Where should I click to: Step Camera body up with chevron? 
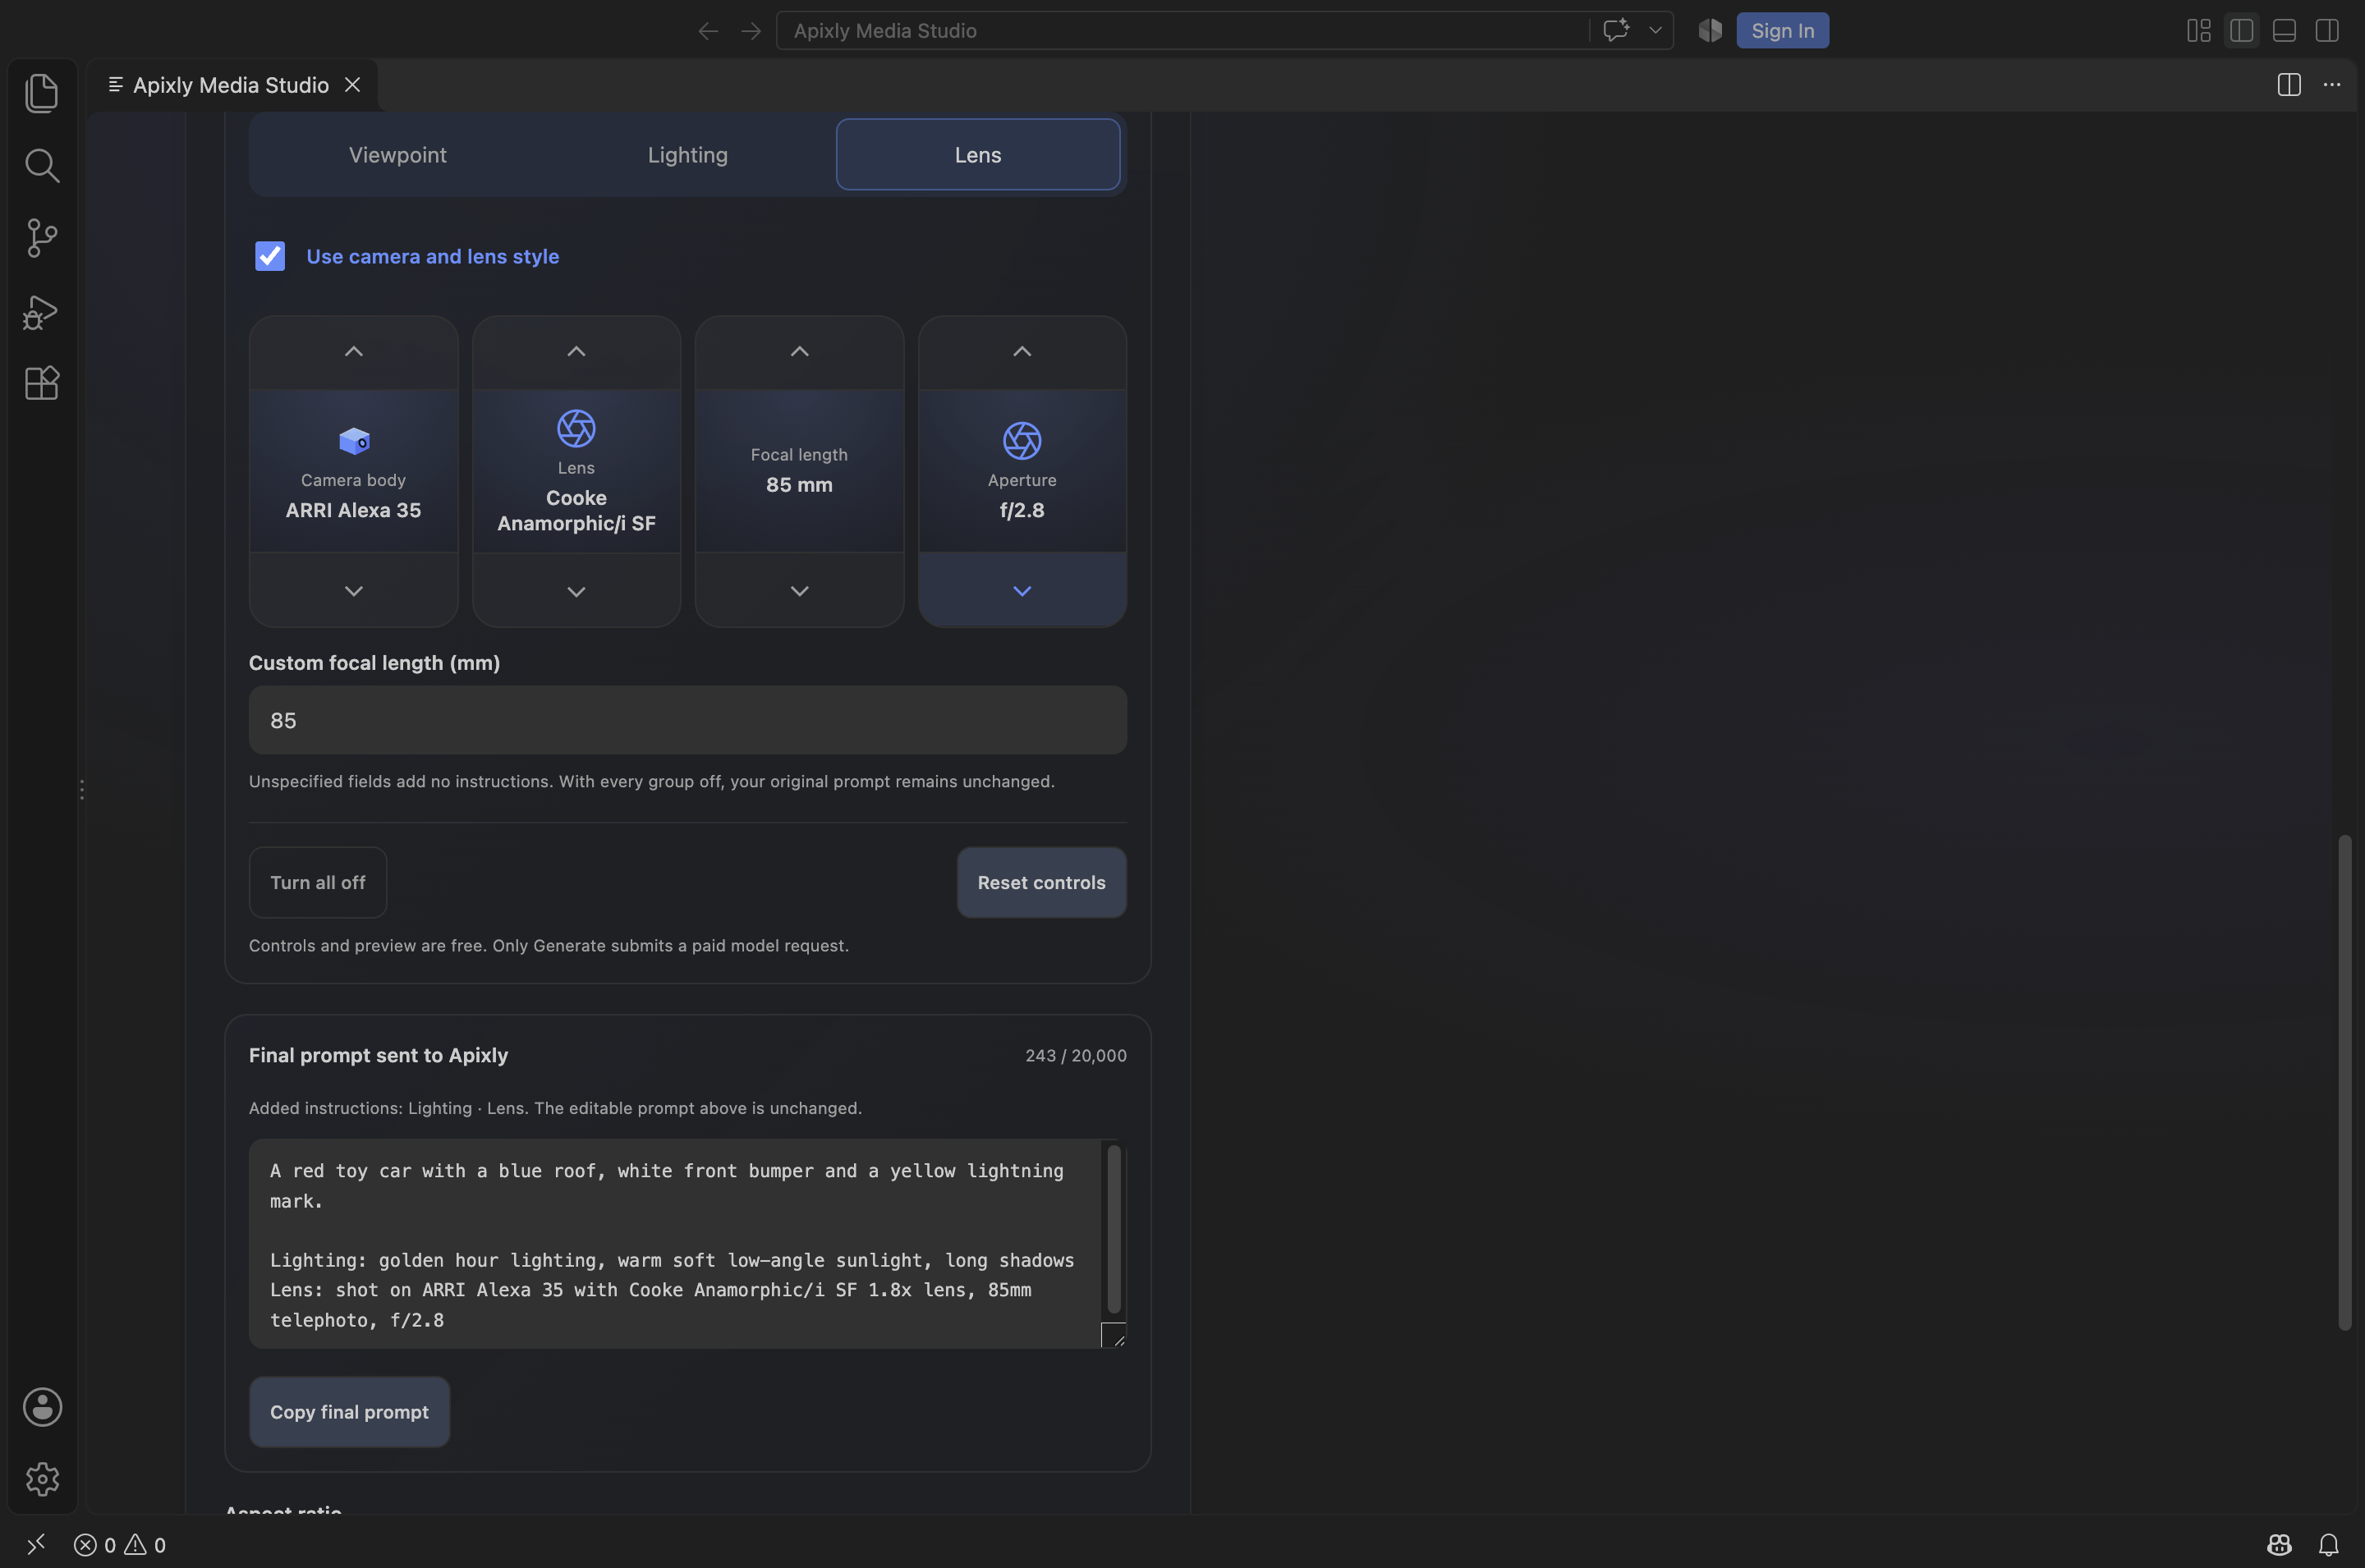click(354, 352)
